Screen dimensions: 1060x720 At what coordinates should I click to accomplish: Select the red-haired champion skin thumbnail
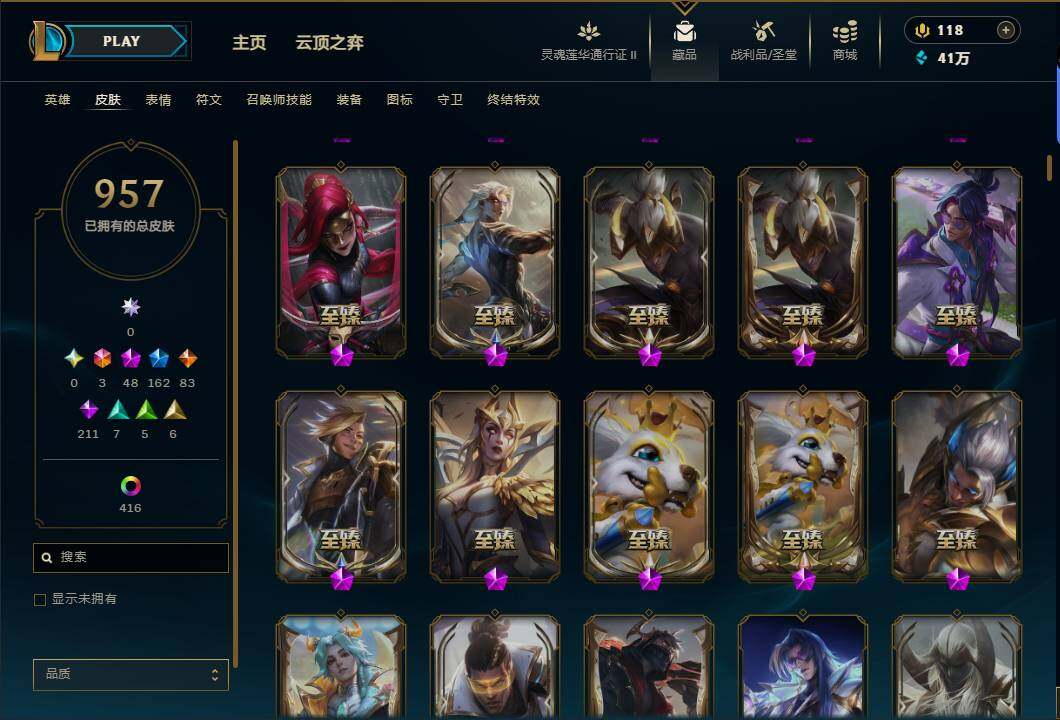tap(341, 262)
